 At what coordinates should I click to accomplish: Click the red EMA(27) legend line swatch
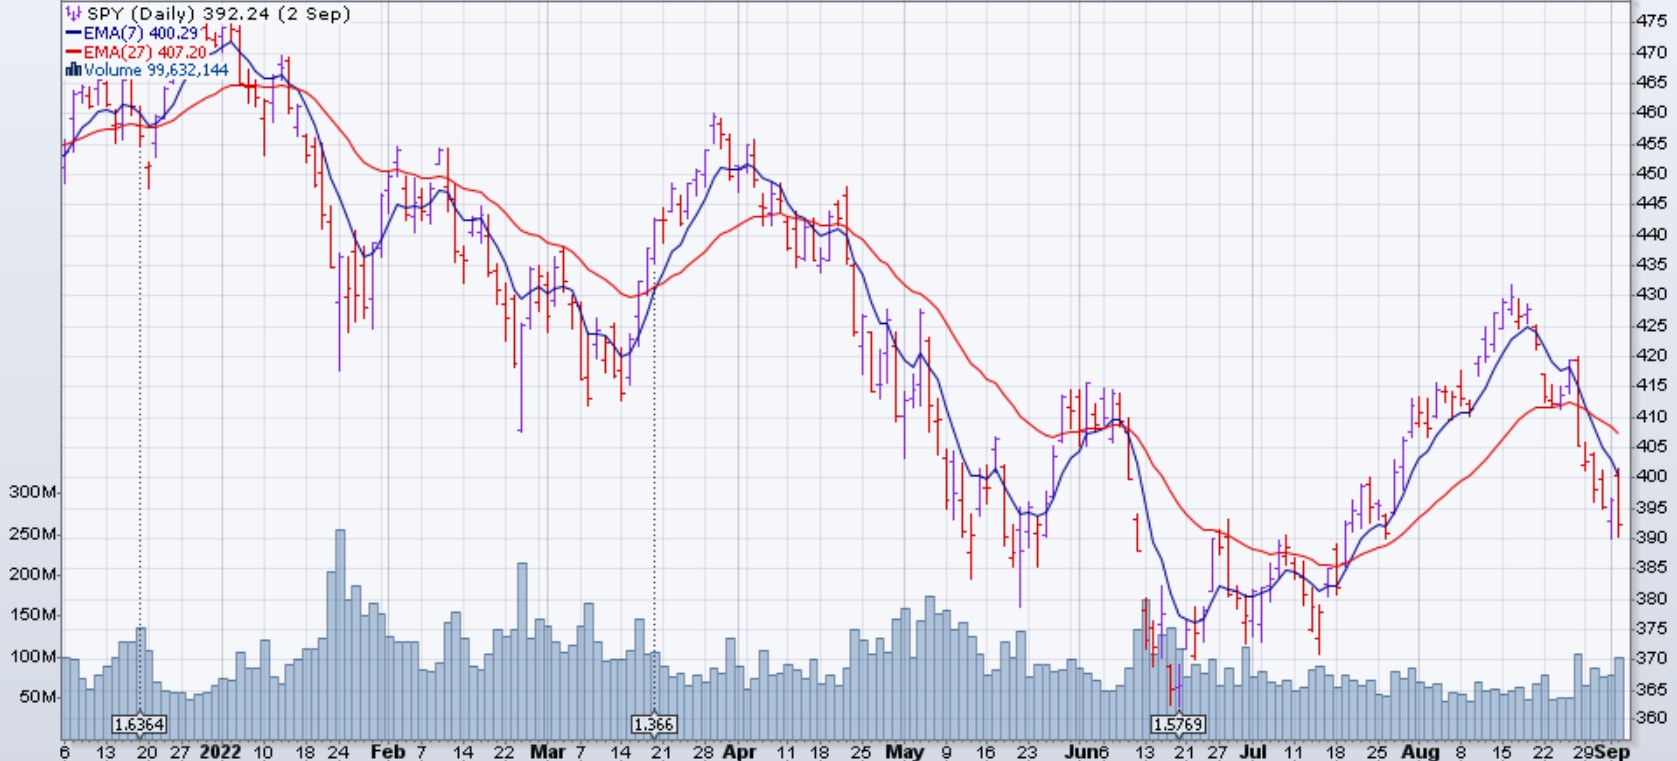tap(73, 52)
